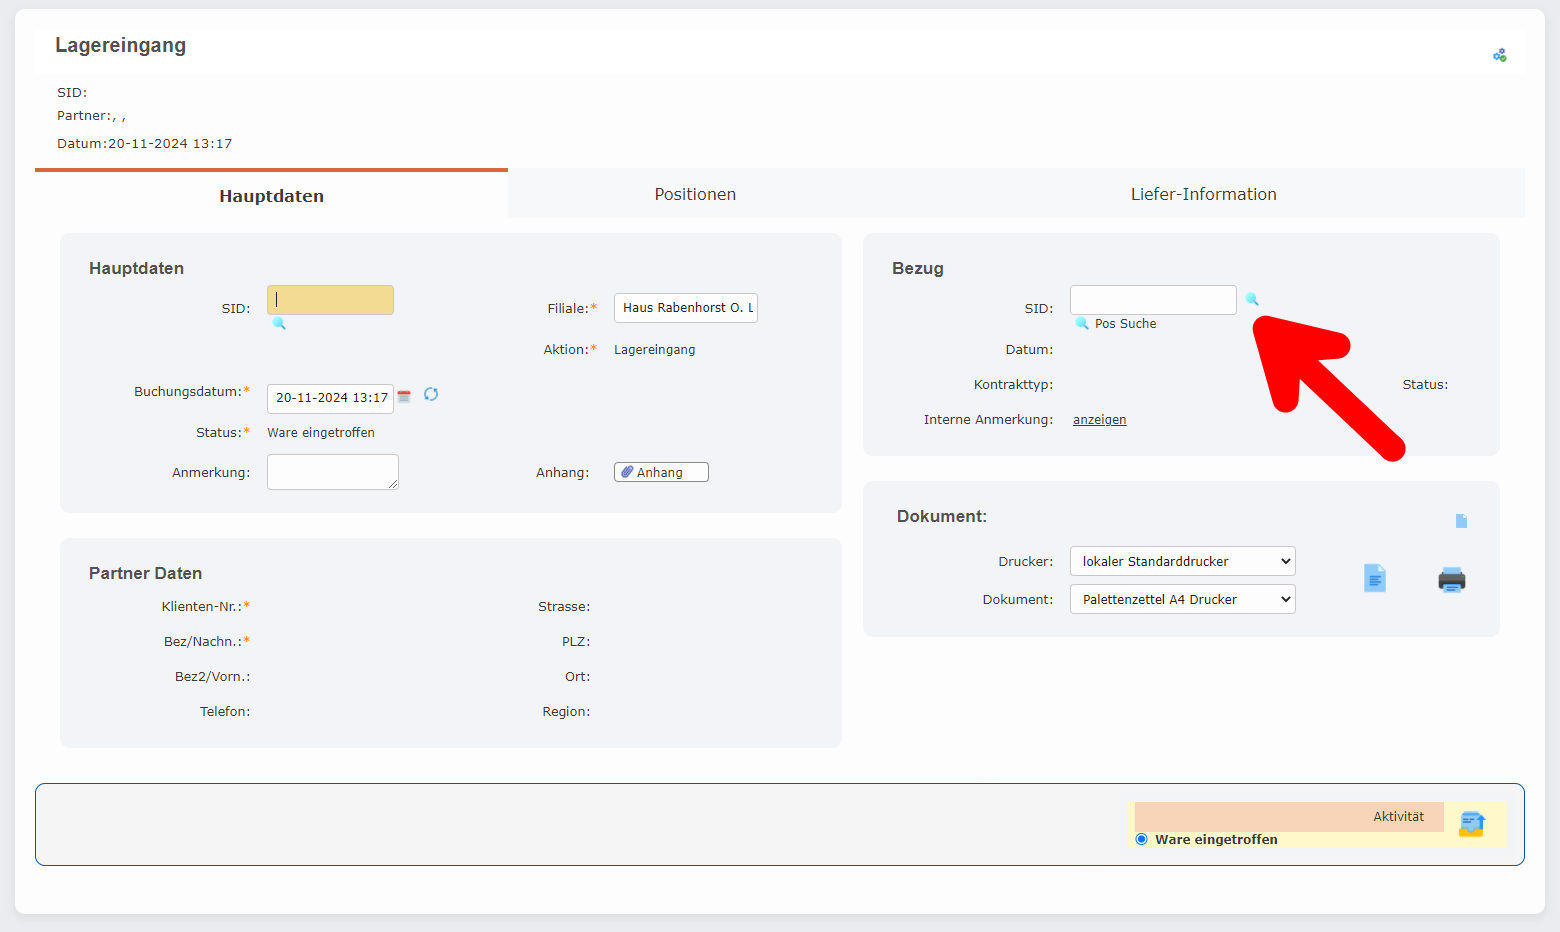Image resolution: width=1560 pixels, height=932 pixels.
Task: Click the Pos Suche magnifier icon
Action: tap(1081, 323)
